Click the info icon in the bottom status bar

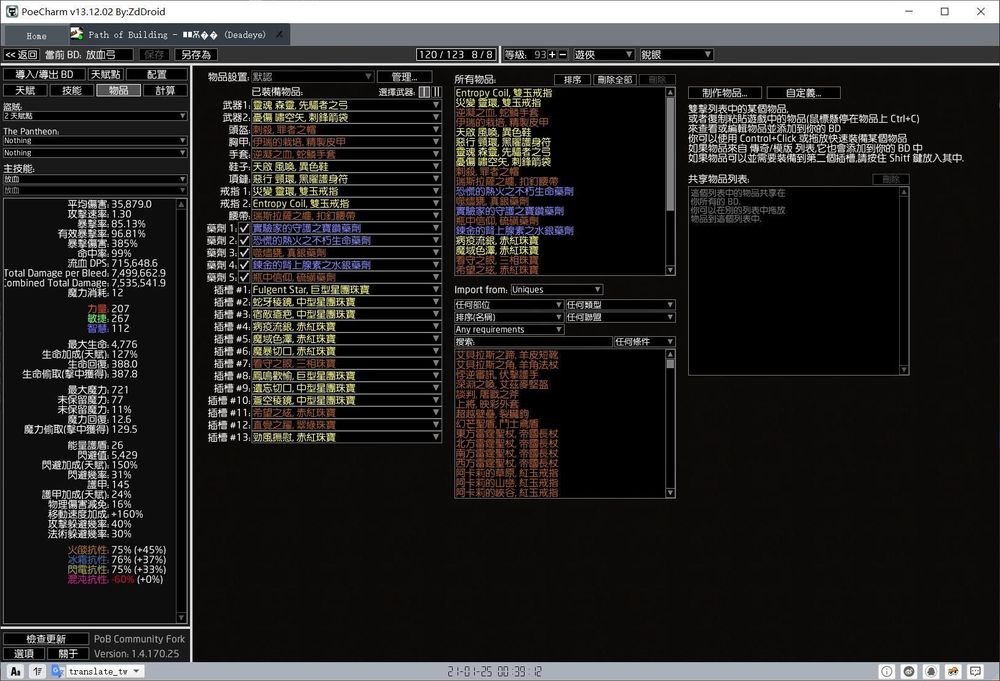coord(886,671)
